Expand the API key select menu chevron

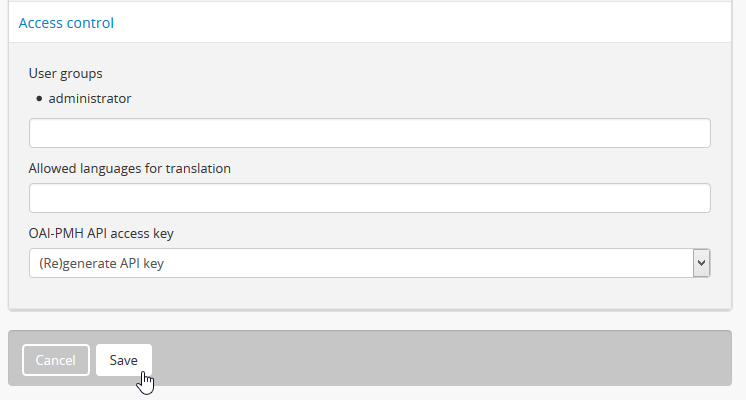coord(701,263)
